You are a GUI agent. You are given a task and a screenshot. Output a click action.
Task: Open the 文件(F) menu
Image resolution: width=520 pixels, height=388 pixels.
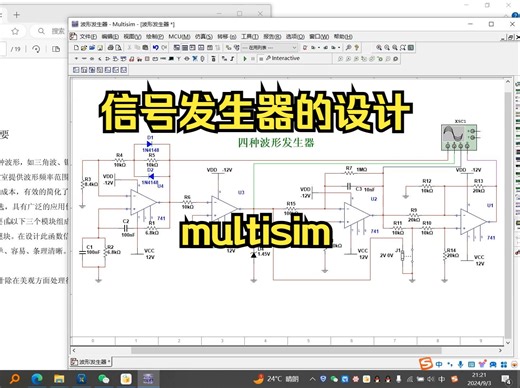click(88, 36)
